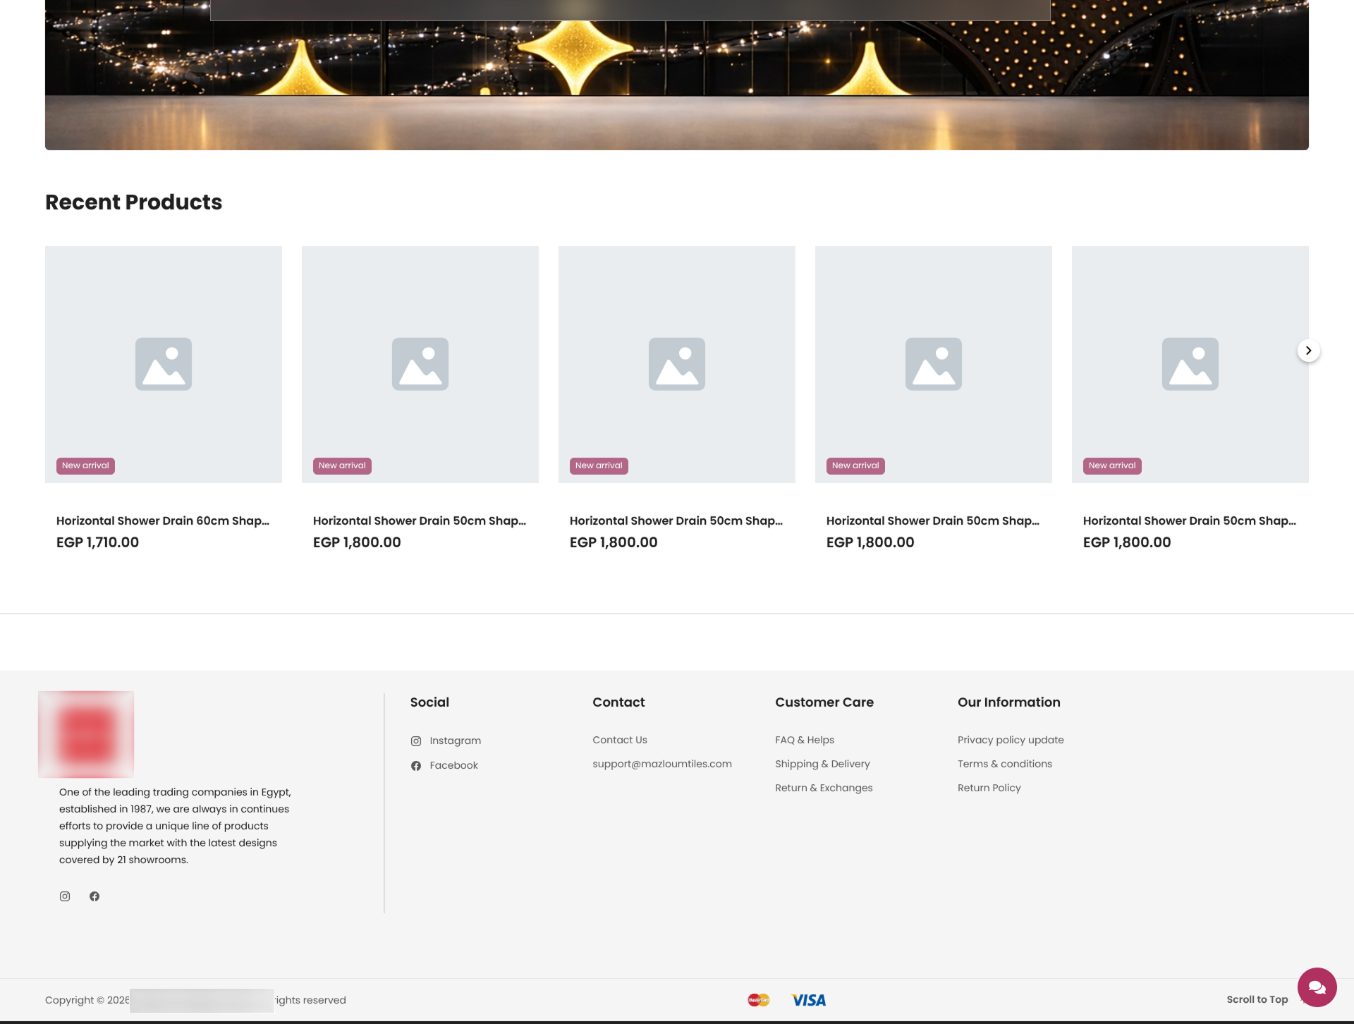The image size is (1354, 1024).
Task: Open the Return Policy page
Action: point(988,787)
